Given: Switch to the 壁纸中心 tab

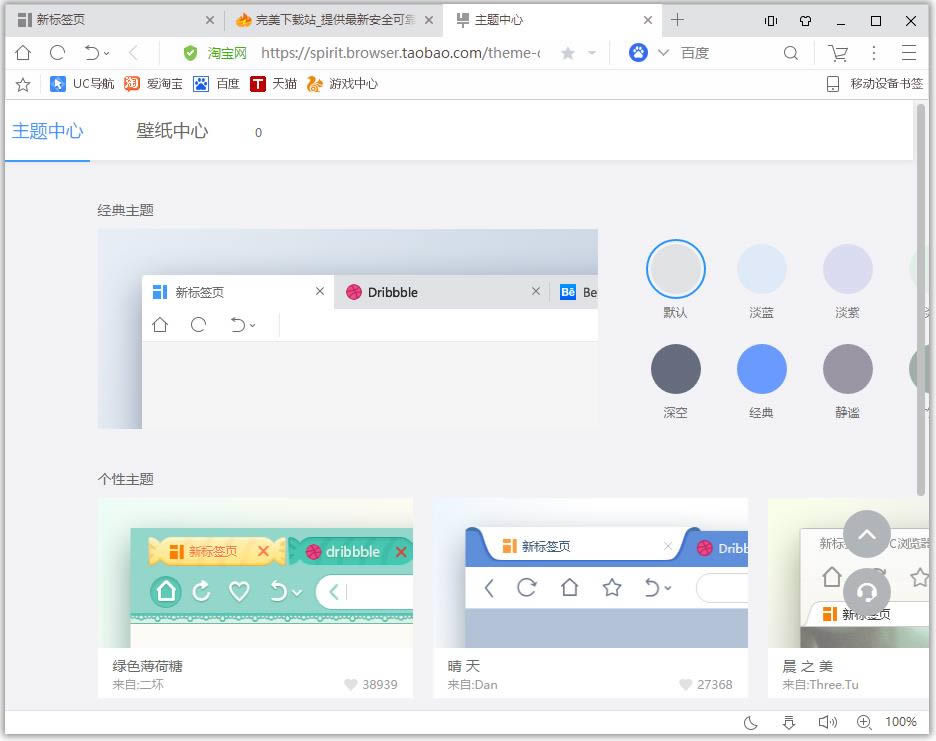Looking at the screenshot, I should click(172, 131).
